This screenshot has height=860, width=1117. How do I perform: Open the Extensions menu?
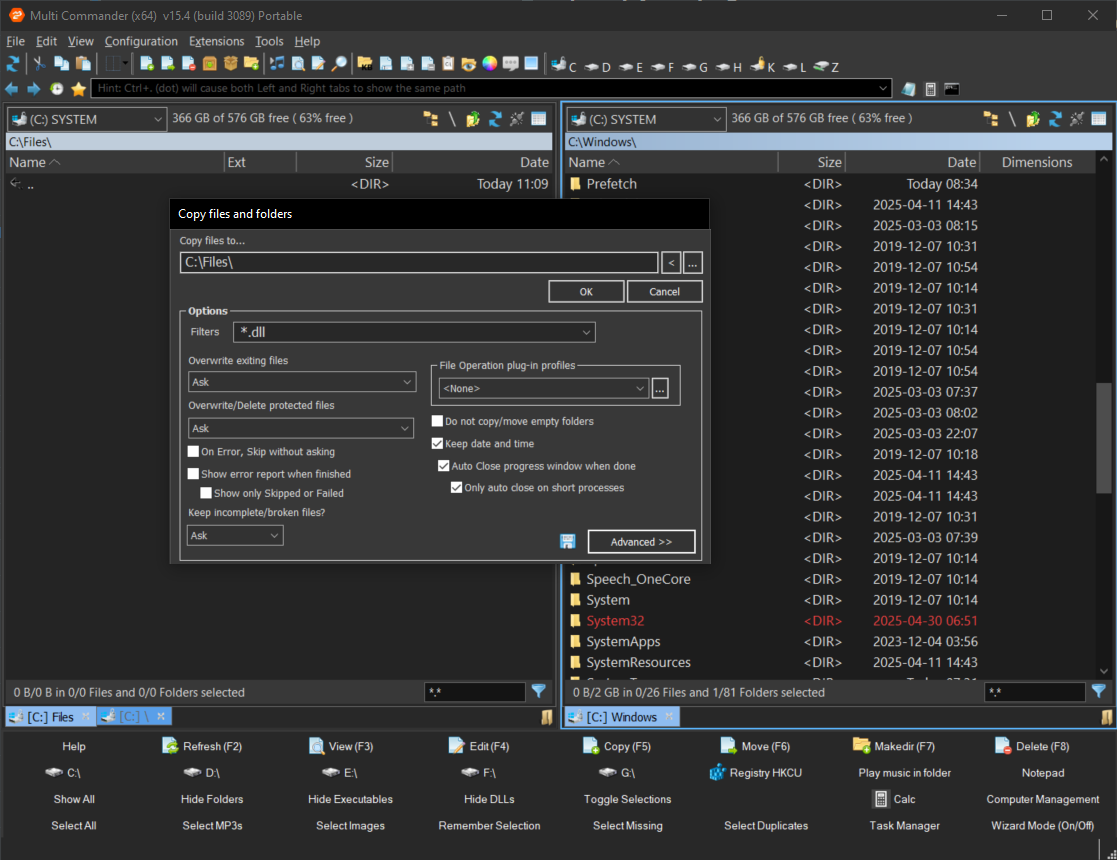tap(216, 41)
